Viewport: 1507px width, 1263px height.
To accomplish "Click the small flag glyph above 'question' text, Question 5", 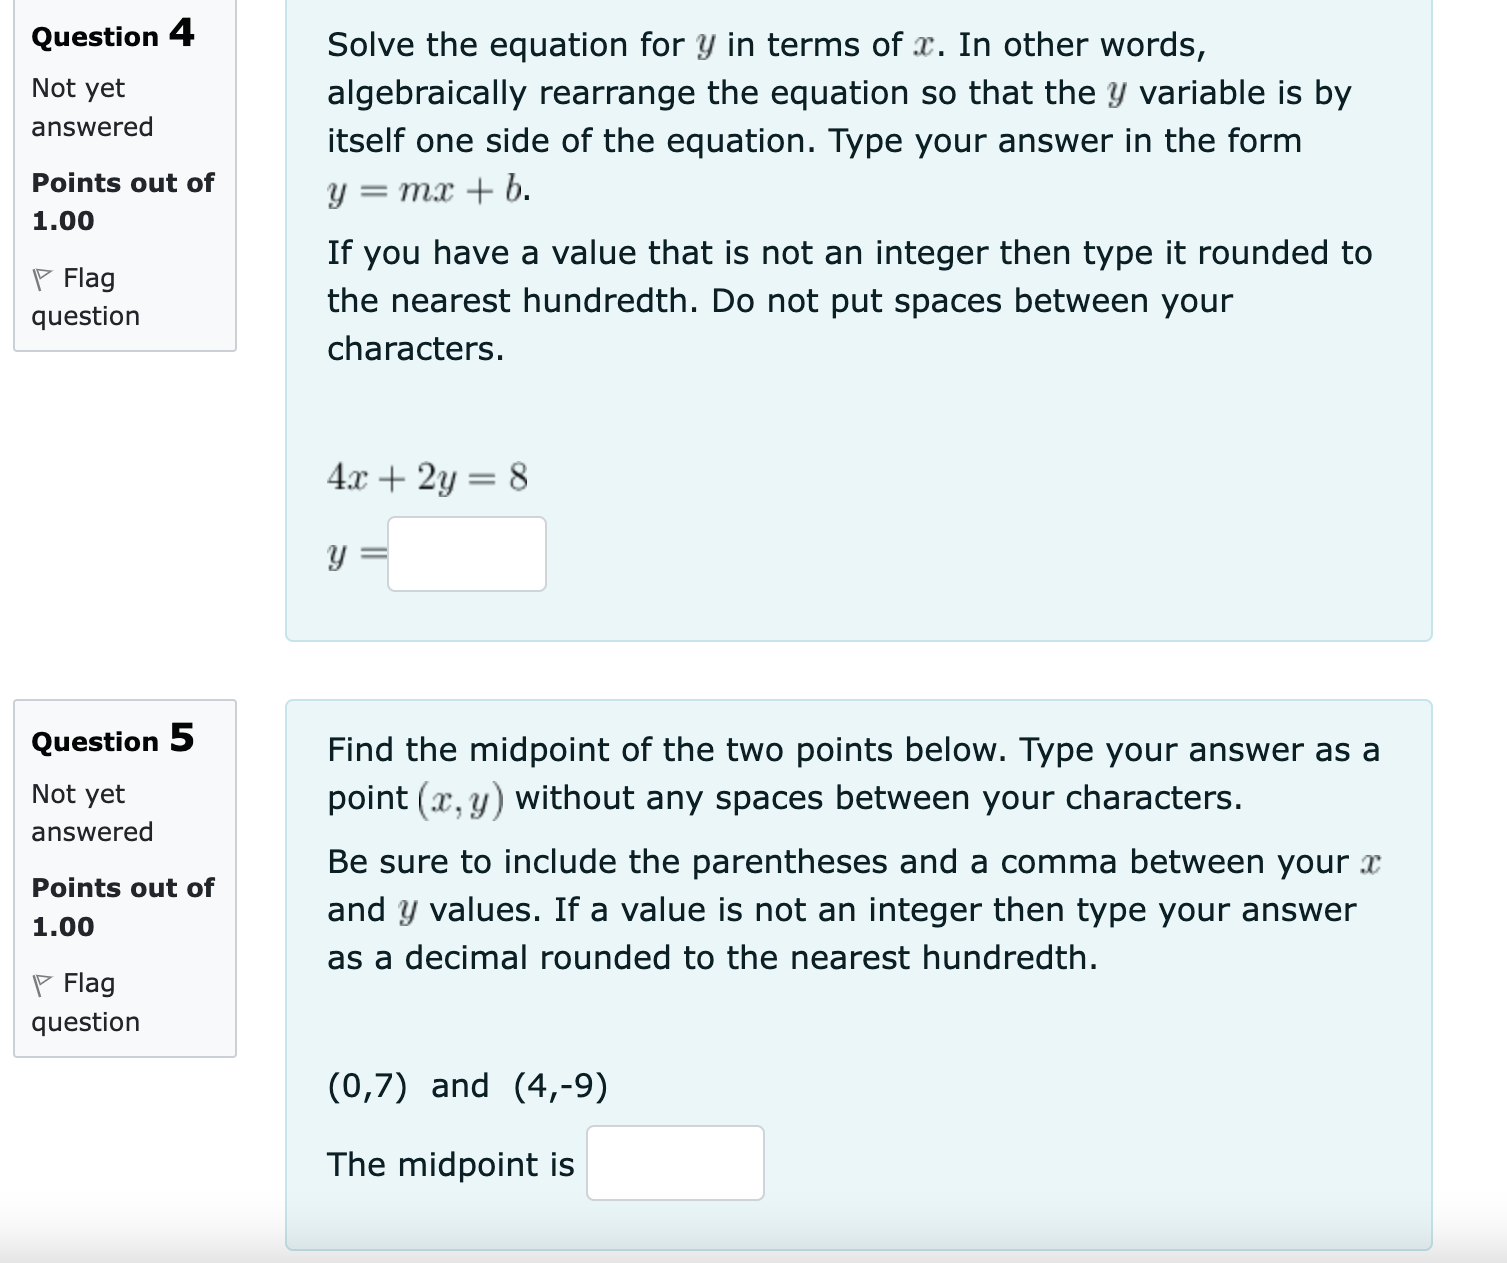I will pos(44,983).
